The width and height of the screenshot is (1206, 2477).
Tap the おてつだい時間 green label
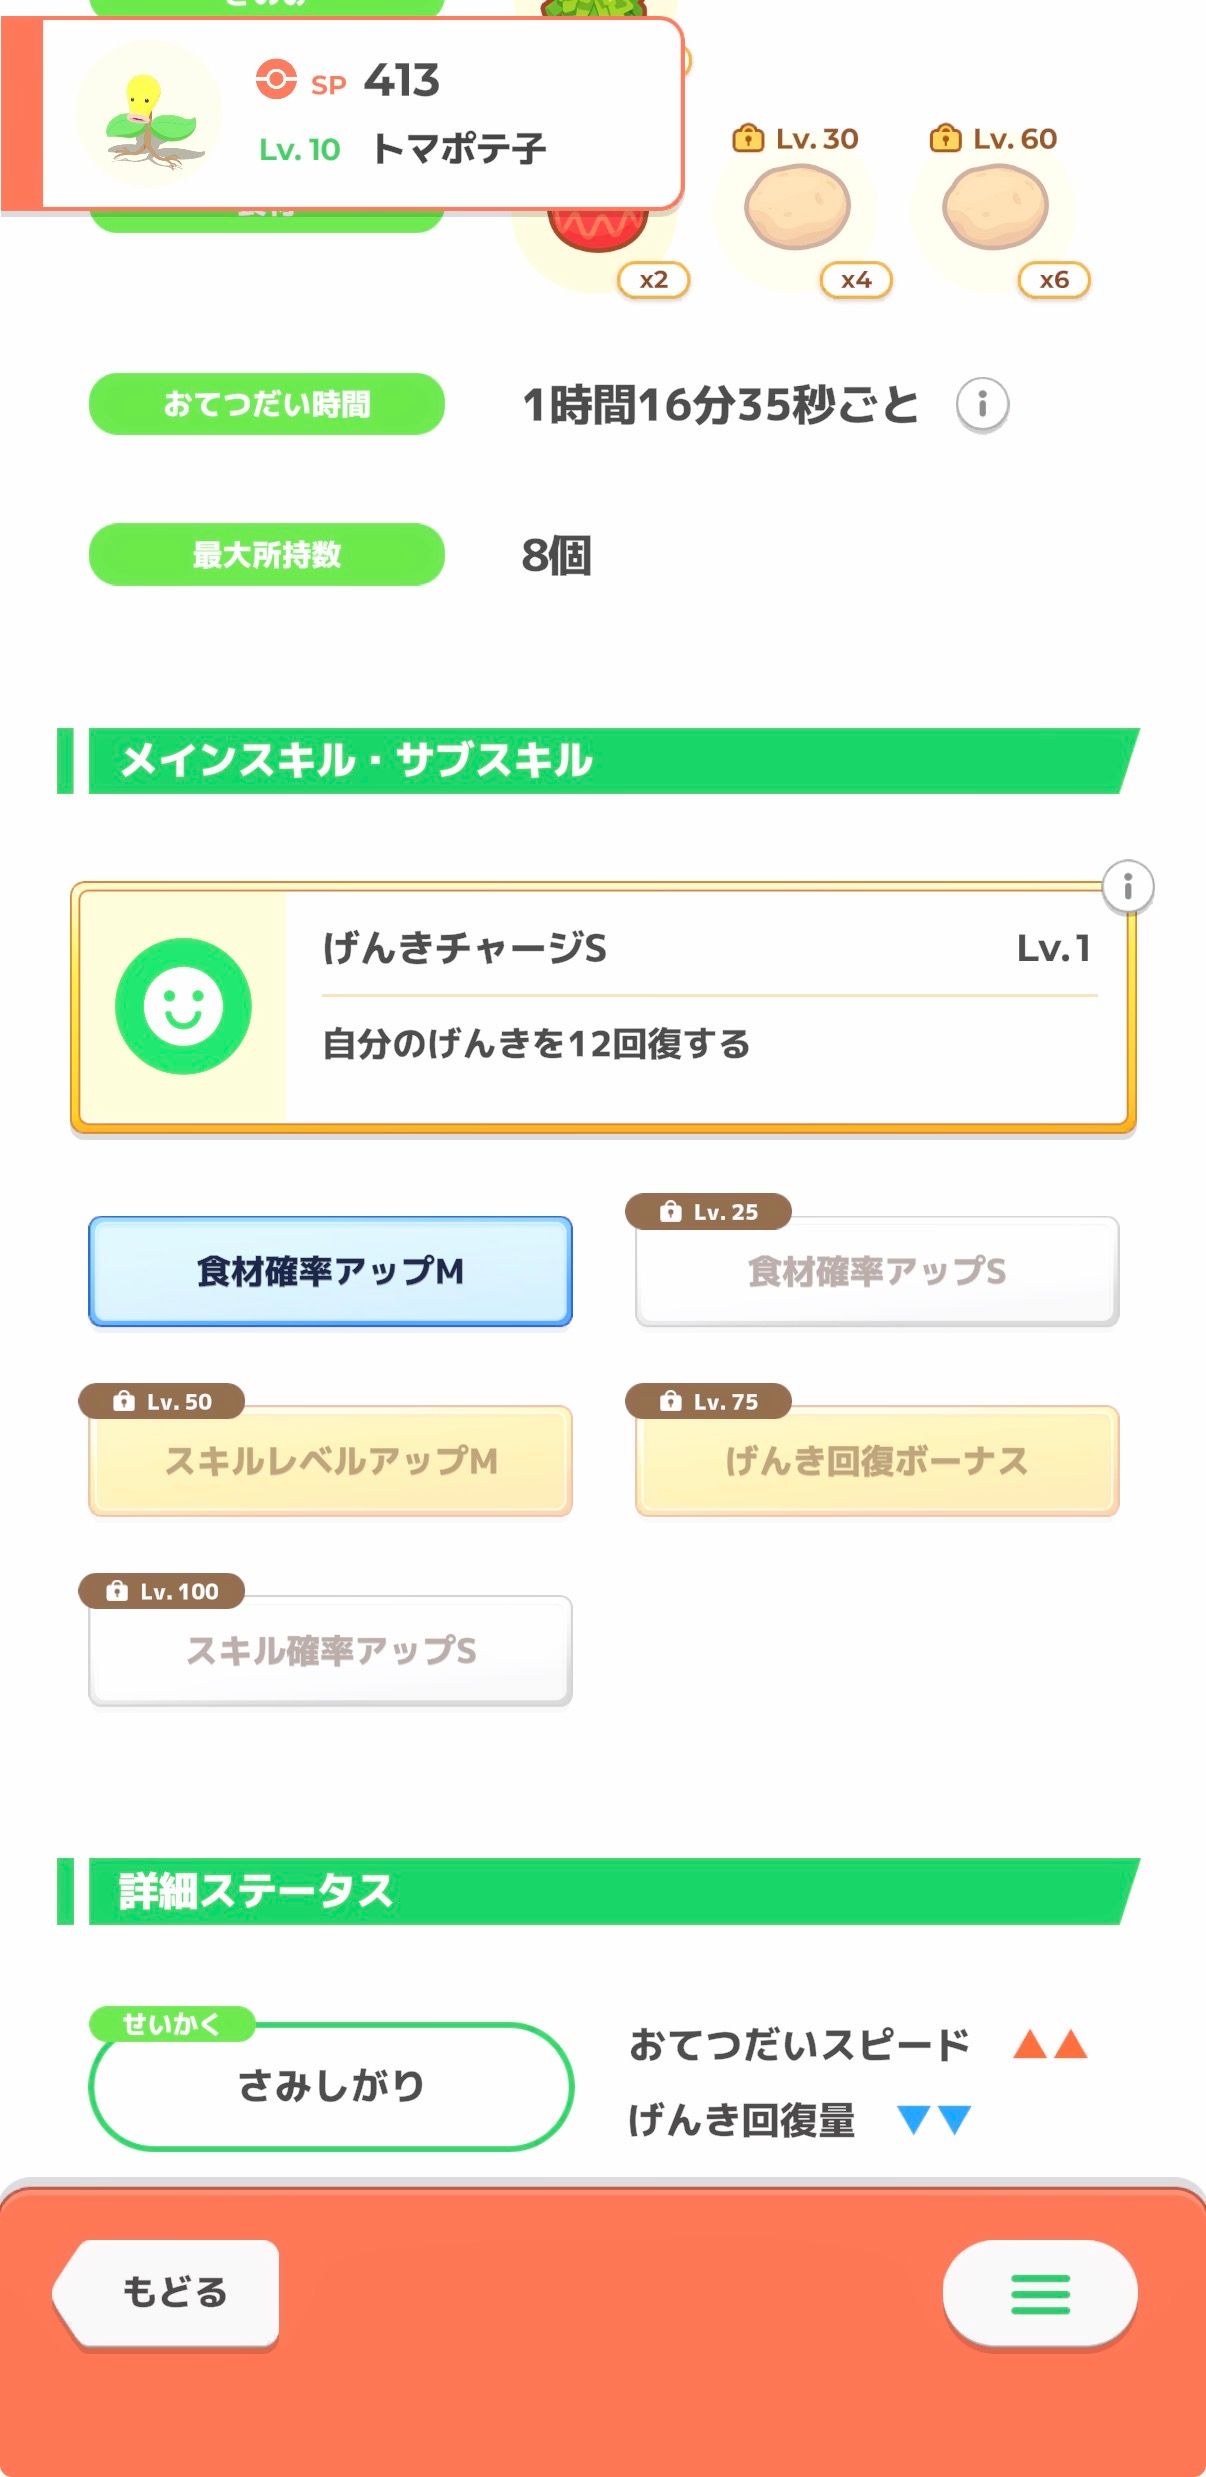tap(267, 405)
